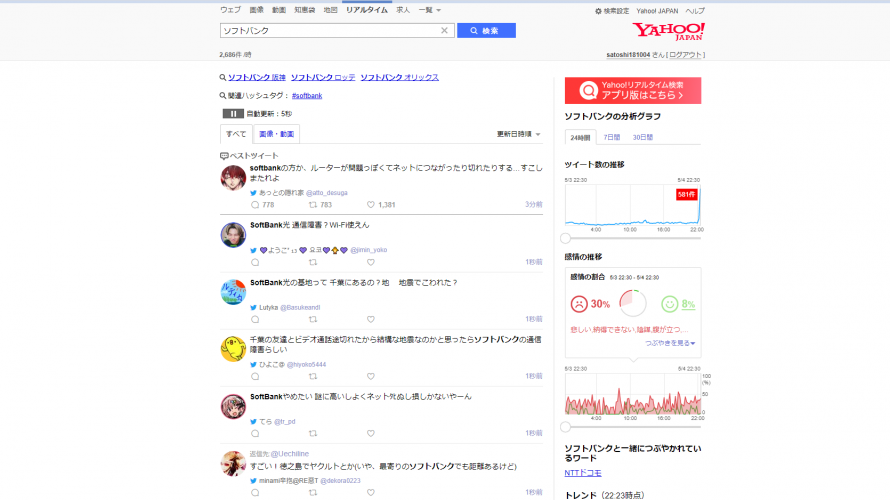Click the blue 検索 search button
Screen dimensions: 890x500
[486, 31]
